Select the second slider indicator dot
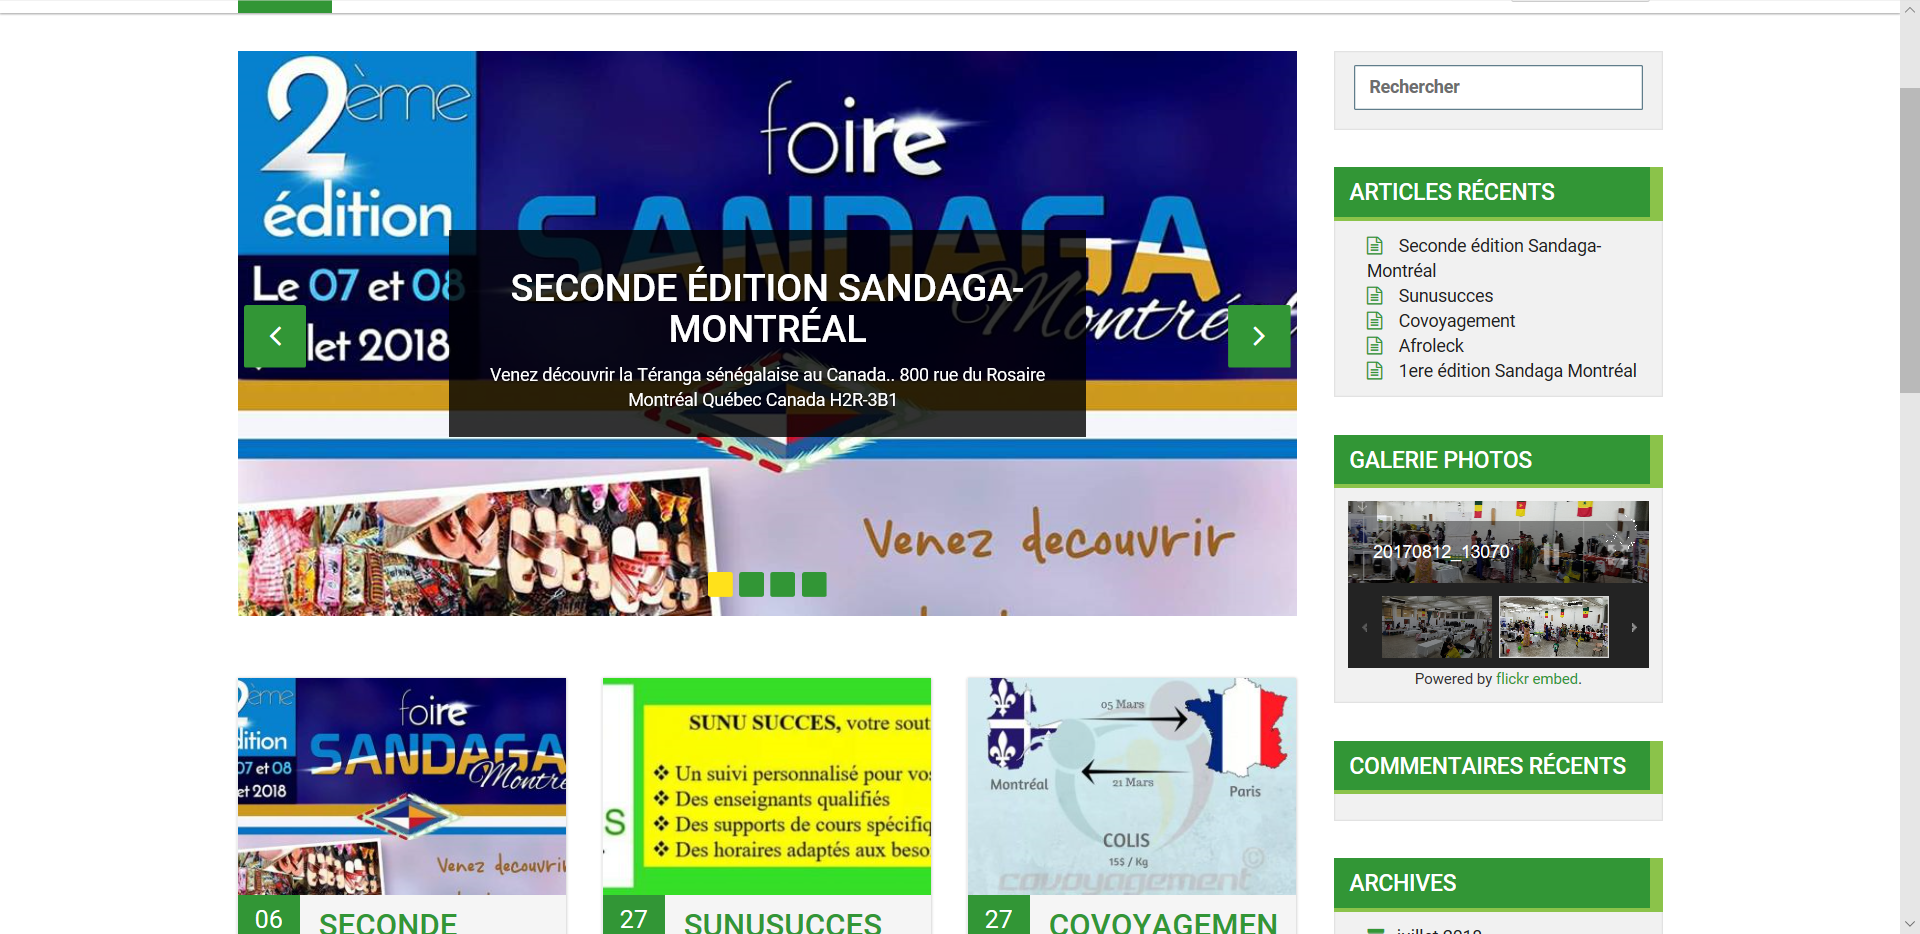Image resolution: width=1920 pixels, height=934 pixels. coord(752,584)
